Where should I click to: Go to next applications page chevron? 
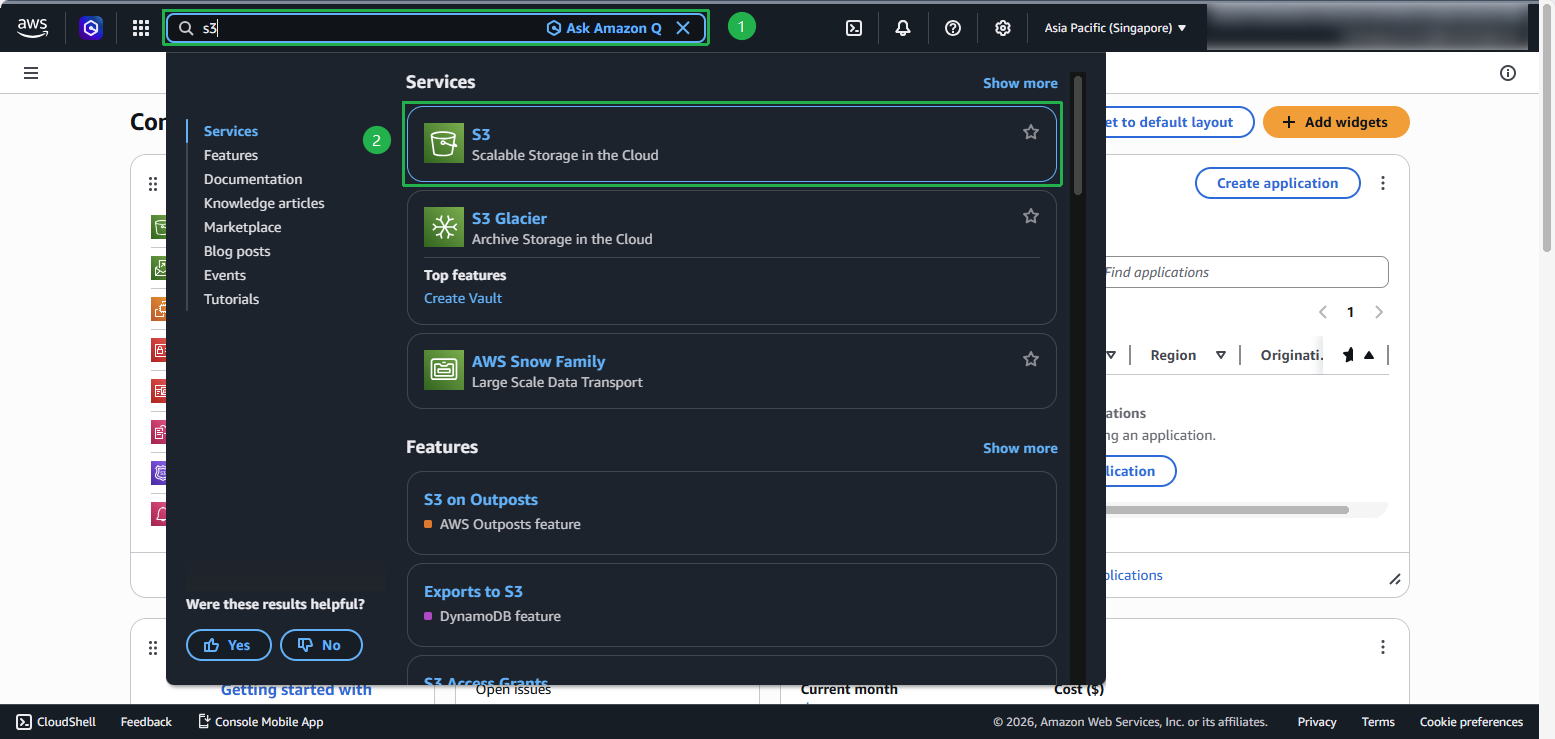[x=1379, y=312]
